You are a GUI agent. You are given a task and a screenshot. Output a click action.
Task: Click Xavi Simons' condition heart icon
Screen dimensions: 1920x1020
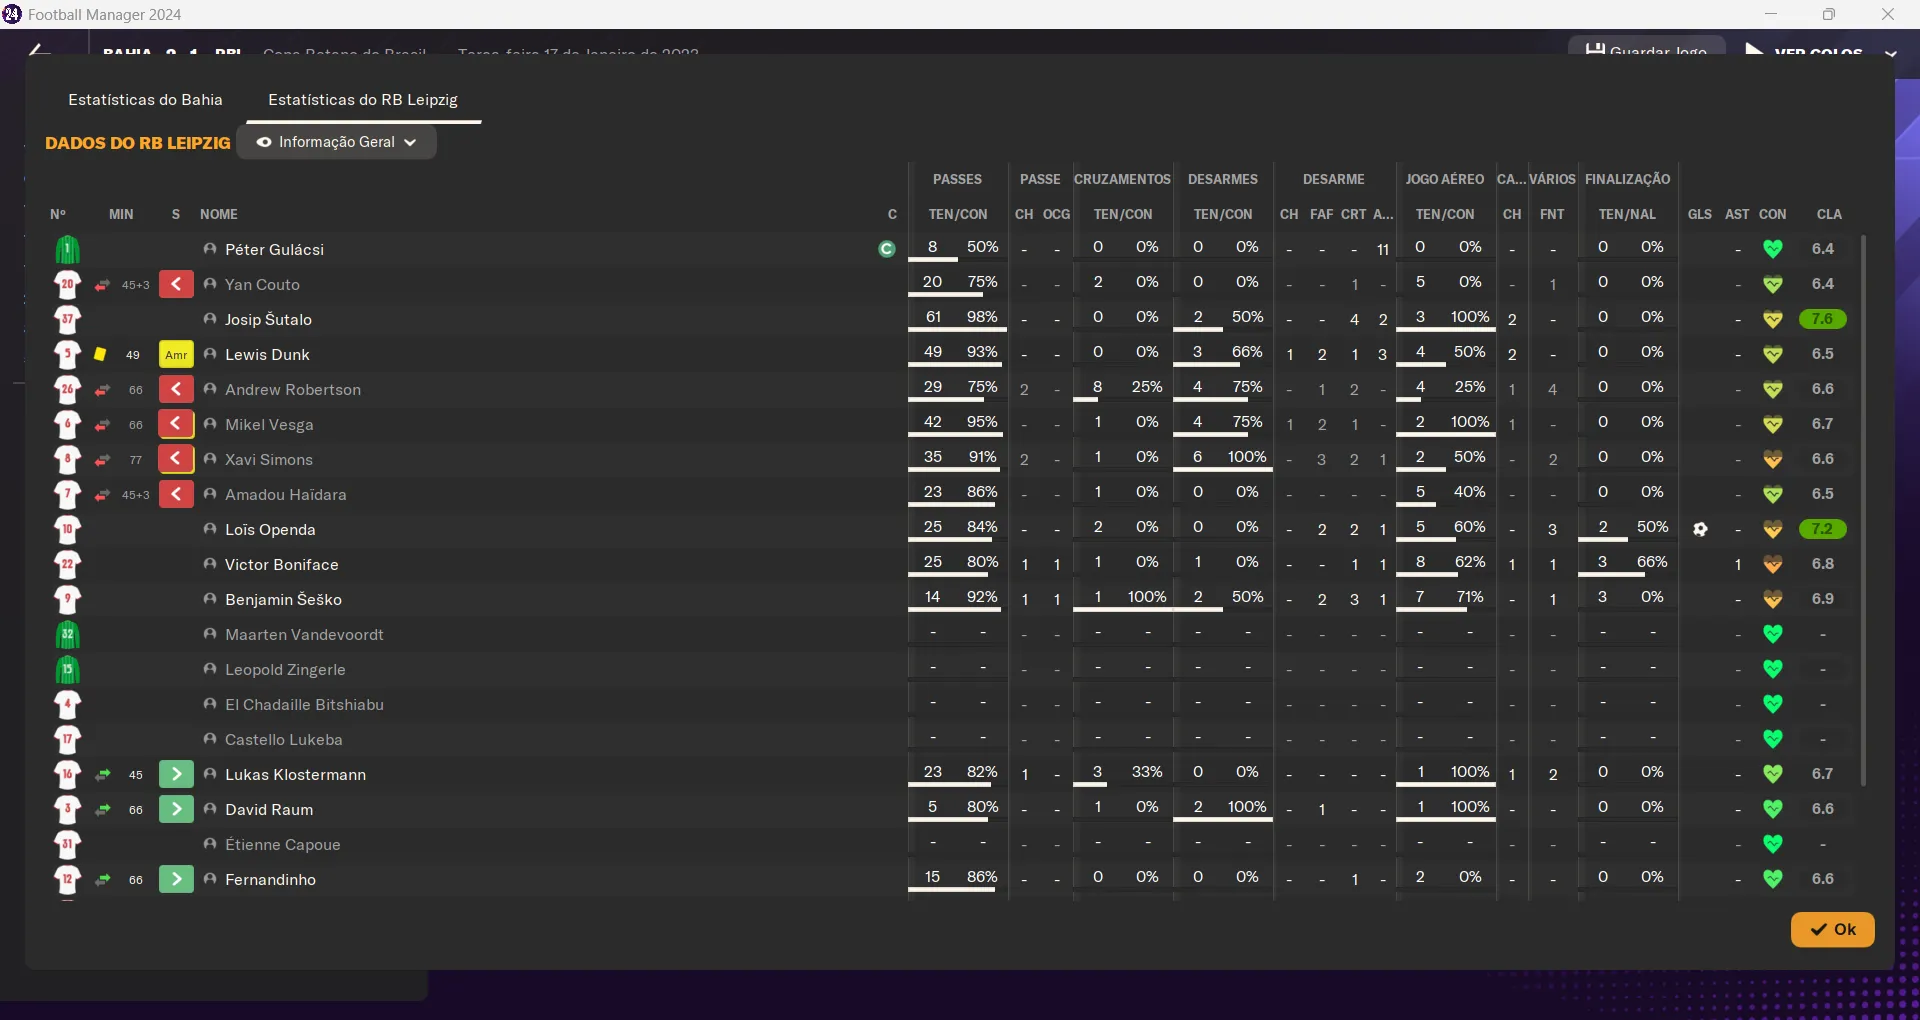click(1773, 459)
